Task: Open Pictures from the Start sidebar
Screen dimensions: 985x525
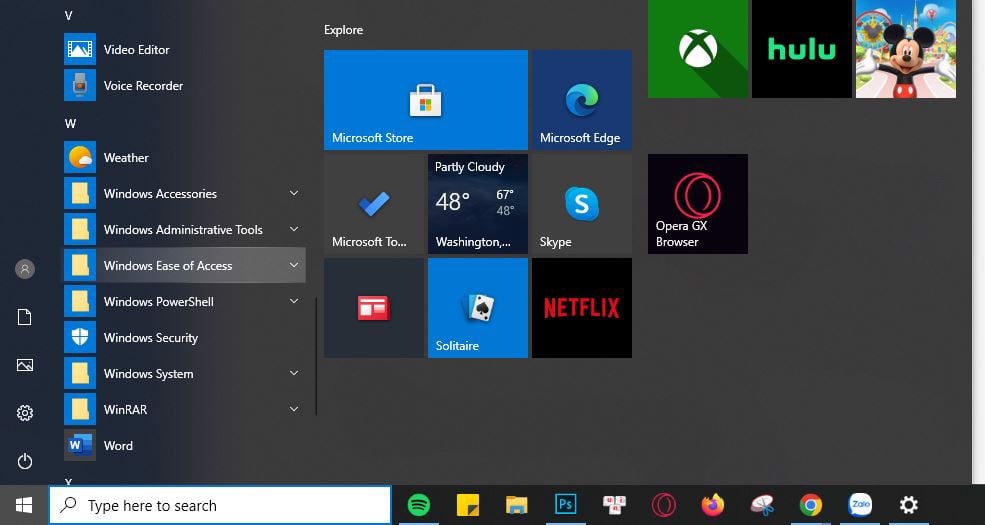Action: click(x=24, y=365)
